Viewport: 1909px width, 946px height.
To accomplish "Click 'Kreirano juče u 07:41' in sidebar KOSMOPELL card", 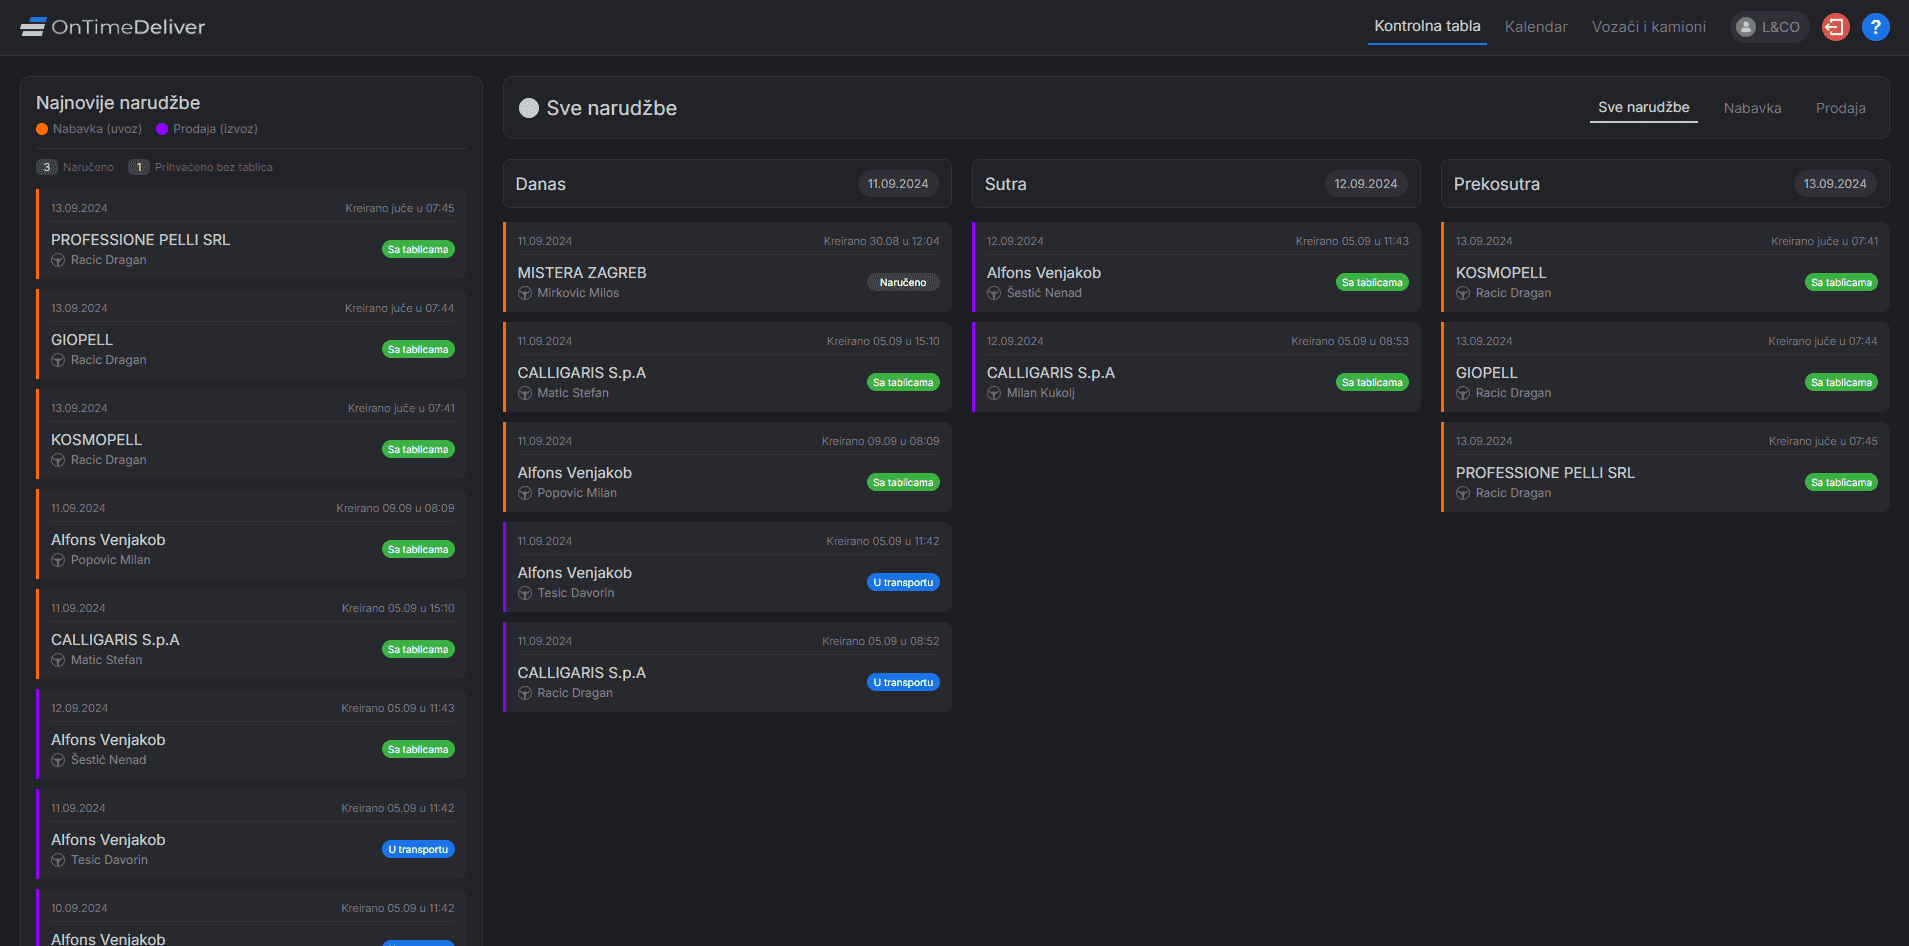I will 401,408.
